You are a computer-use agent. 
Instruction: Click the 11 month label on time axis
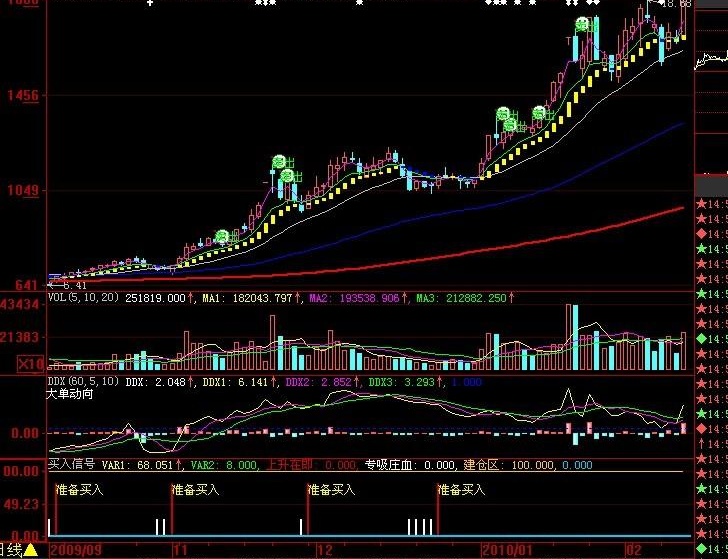(181, 551)
